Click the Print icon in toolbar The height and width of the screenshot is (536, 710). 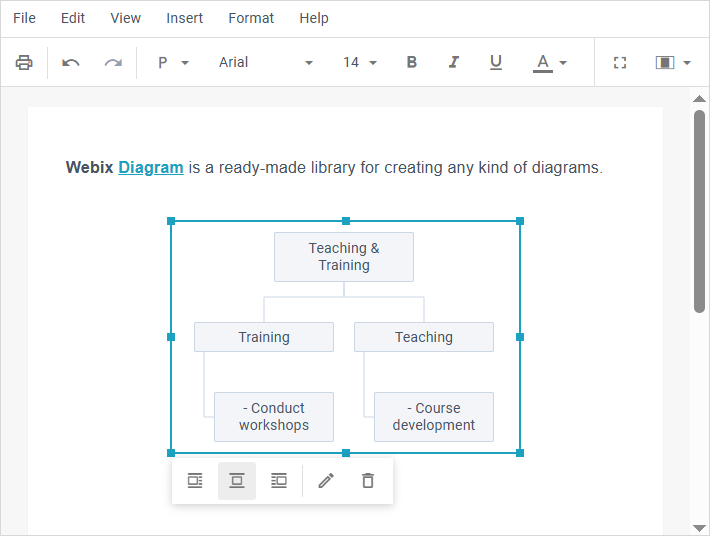pos(24,63)
